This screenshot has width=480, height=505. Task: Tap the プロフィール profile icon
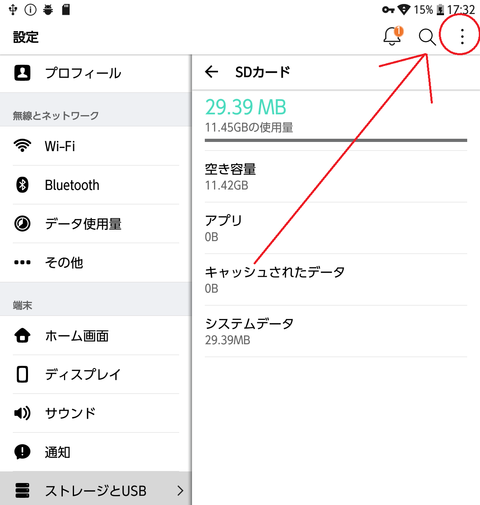22,73
